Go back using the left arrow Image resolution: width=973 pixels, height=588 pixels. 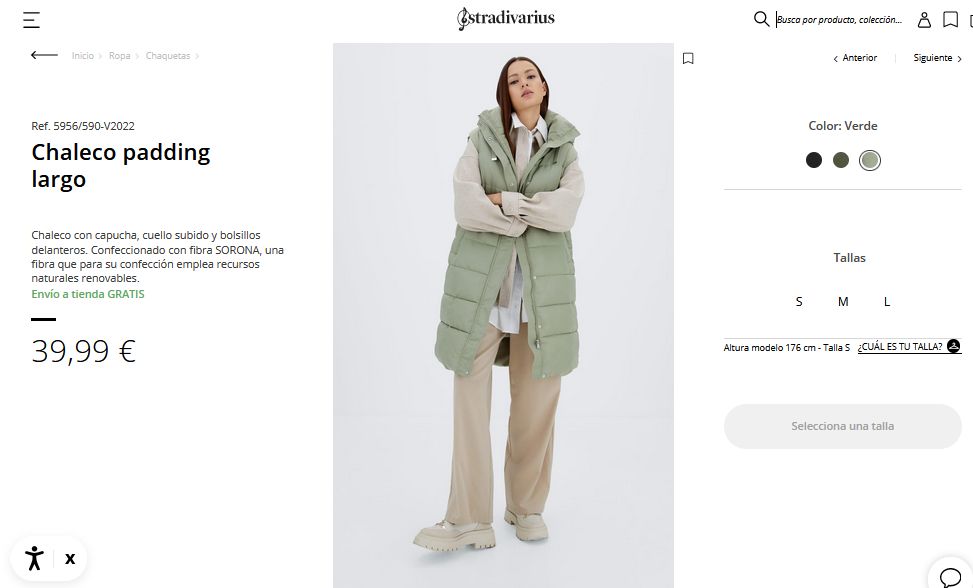(44, 55)
